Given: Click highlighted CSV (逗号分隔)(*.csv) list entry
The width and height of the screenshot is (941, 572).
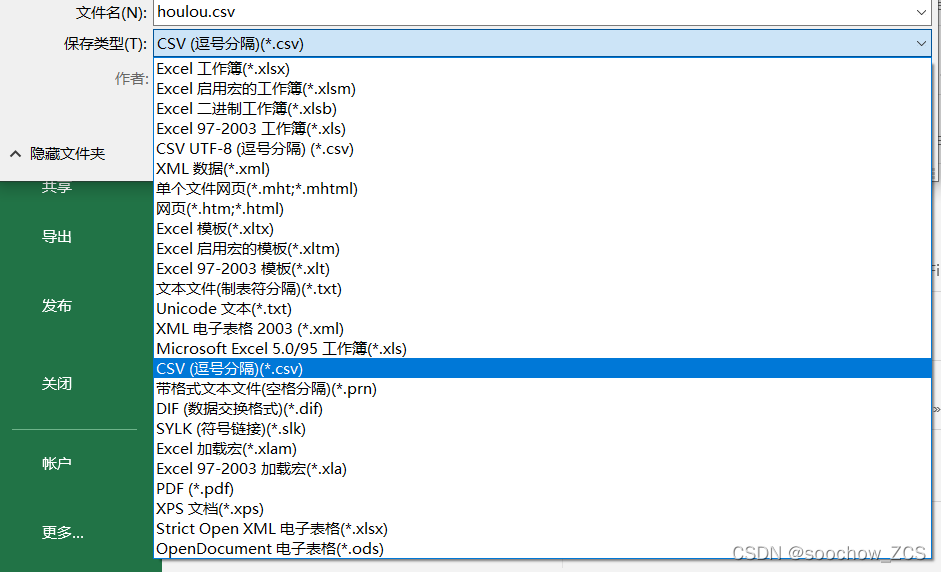Looking at the screenshot, I should pos(542,369).
